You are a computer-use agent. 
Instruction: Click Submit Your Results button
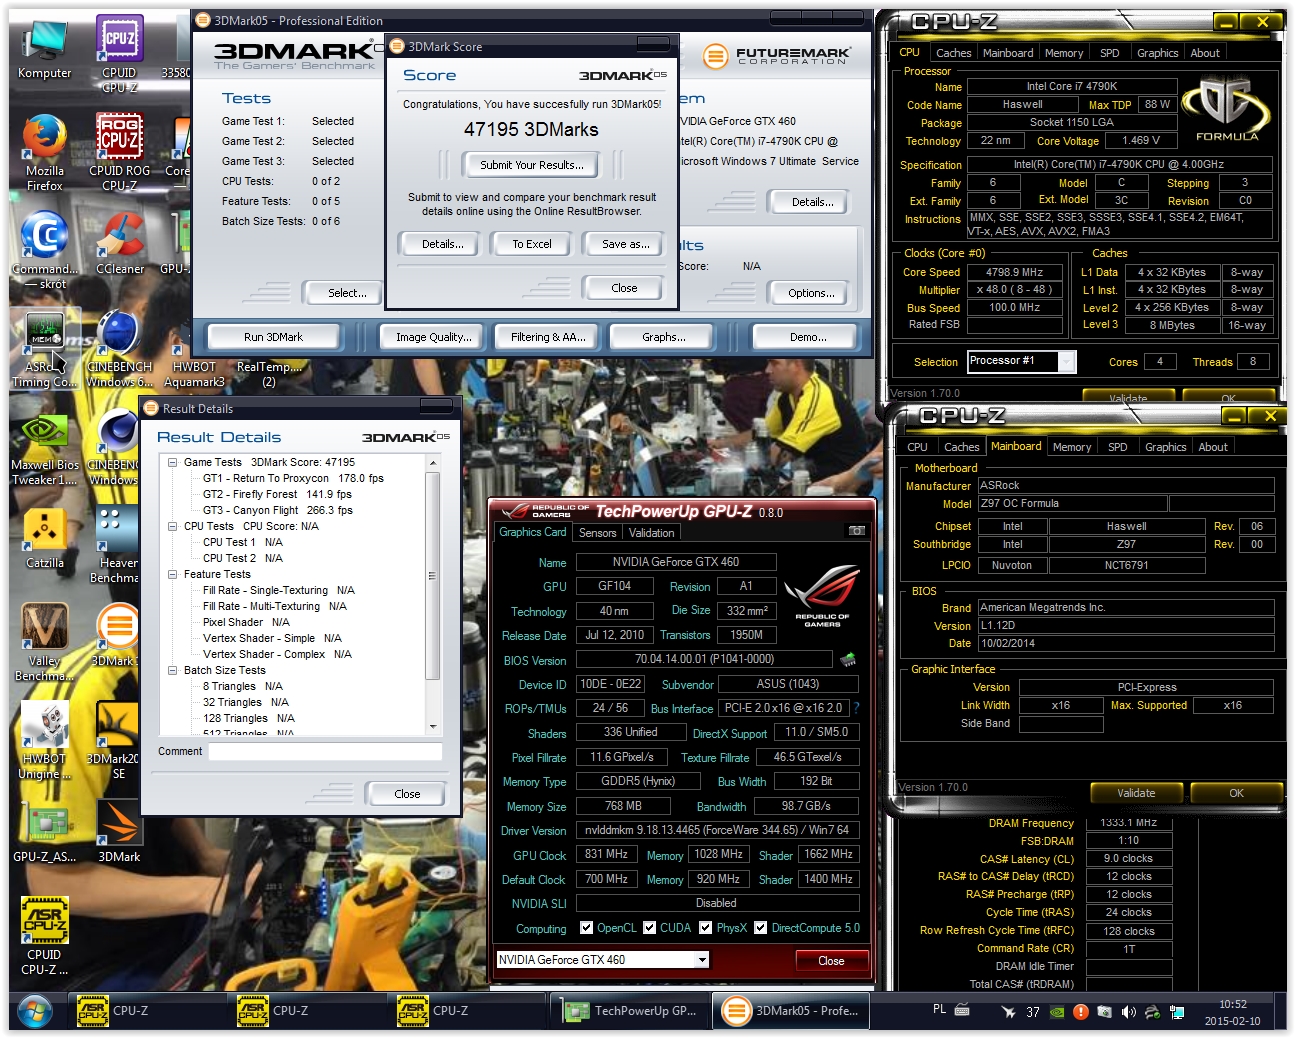531,165
